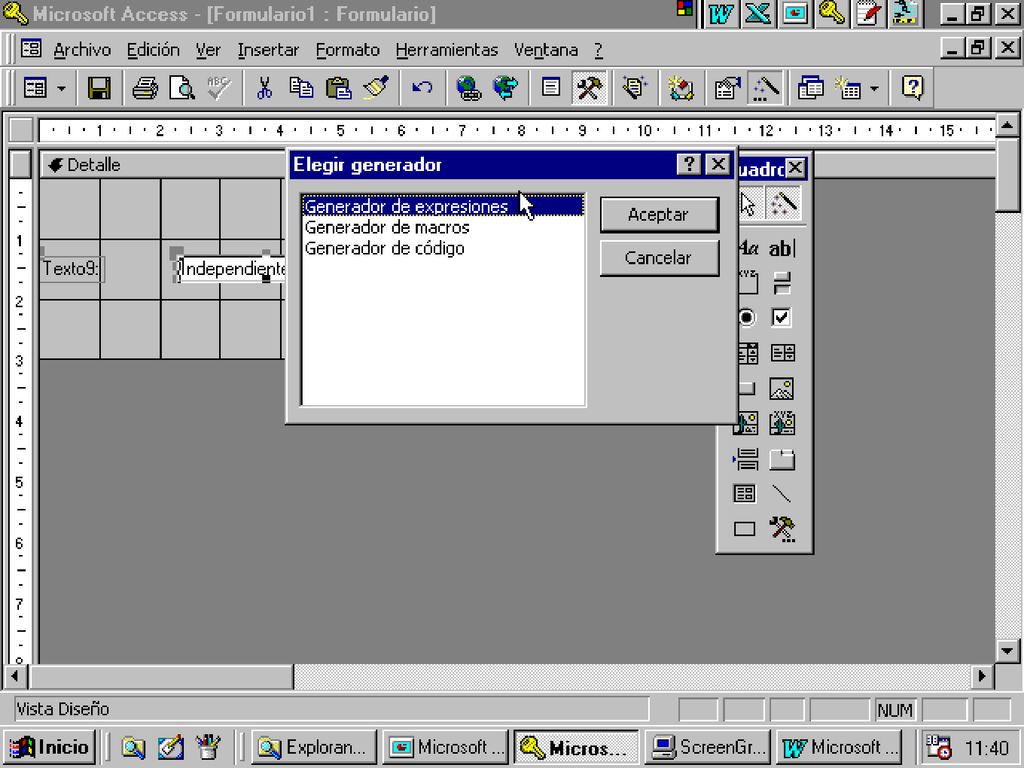
Task: Open the Insertar menu
Action: pyautogui.click(x=268, y=50)
